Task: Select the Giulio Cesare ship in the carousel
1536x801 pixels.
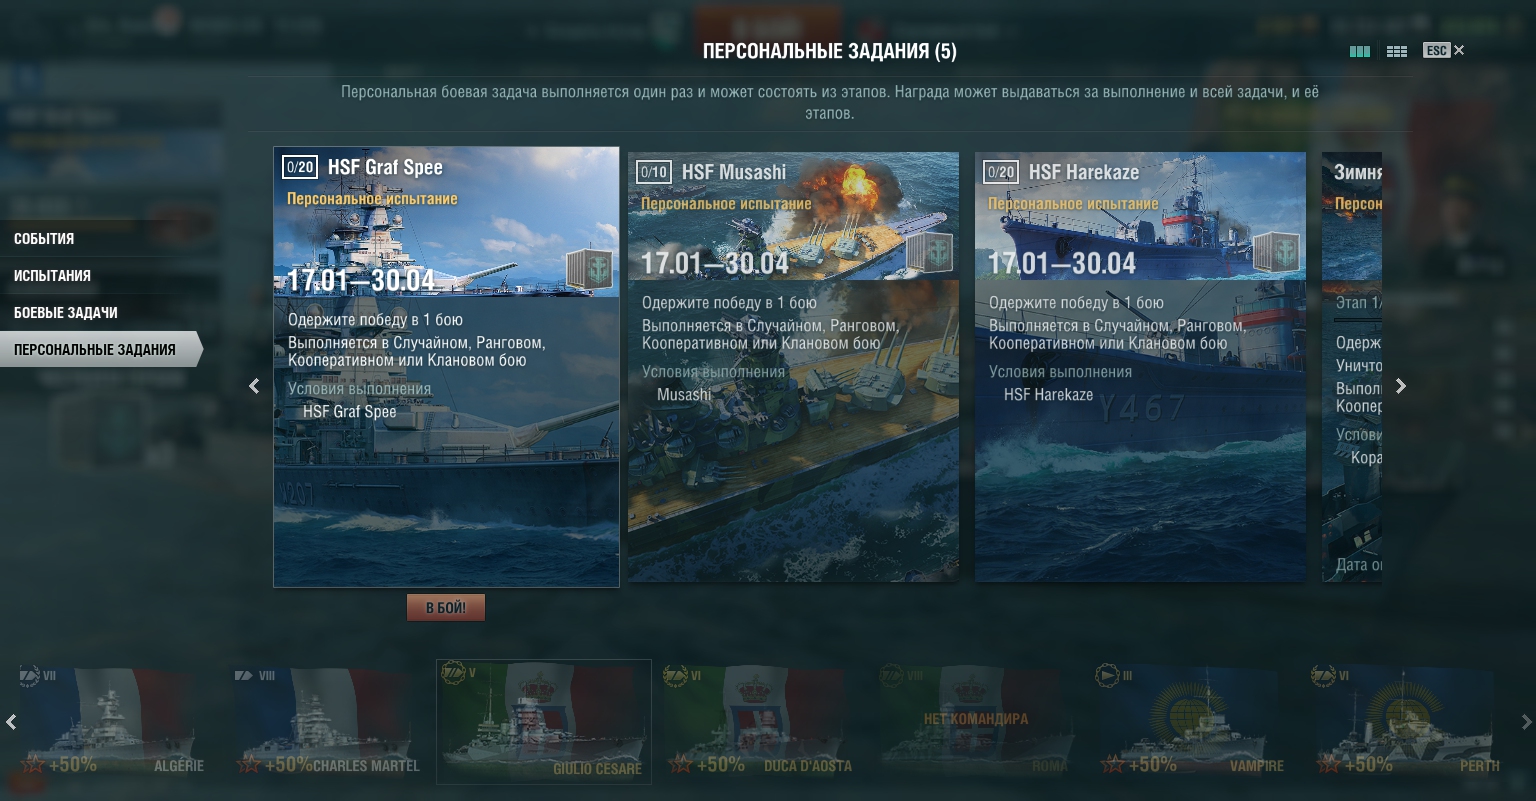Action: click(x=544, y=721)
